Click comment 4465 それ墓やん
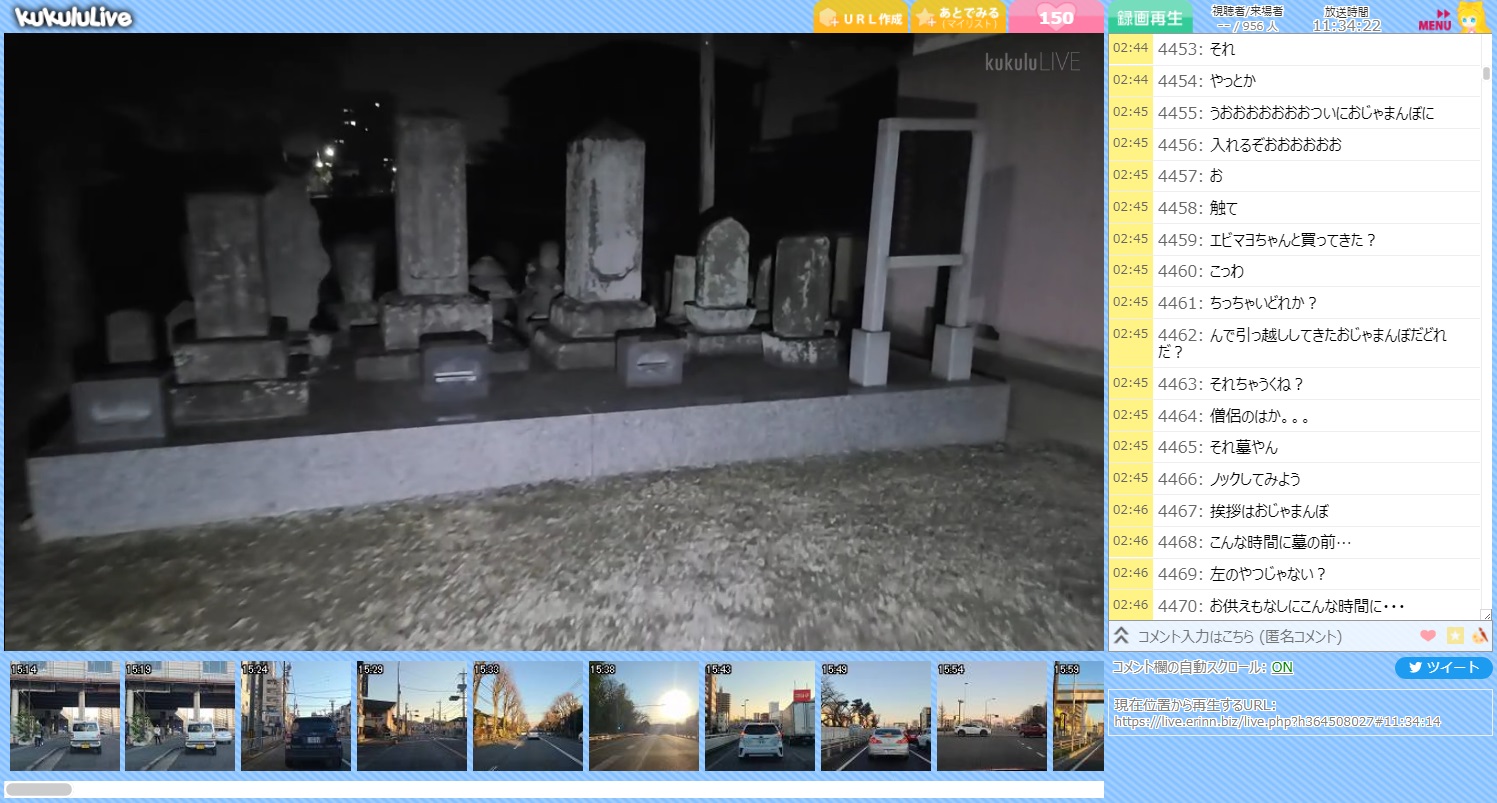Viewport: 1497px width, 803px height. [1243, 447]
